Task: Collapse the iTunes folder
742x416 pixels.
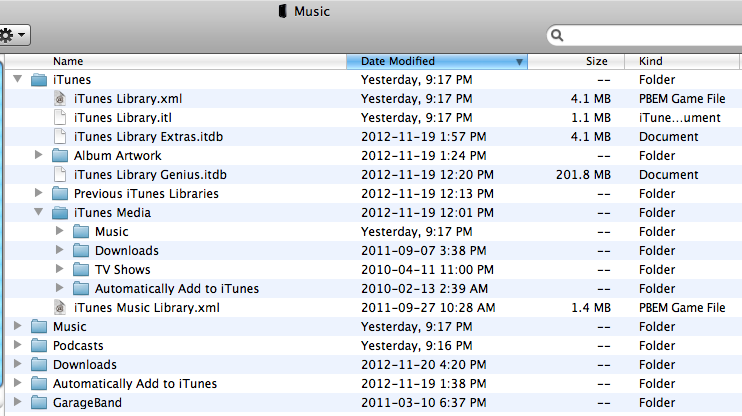Action: [18, 79]
